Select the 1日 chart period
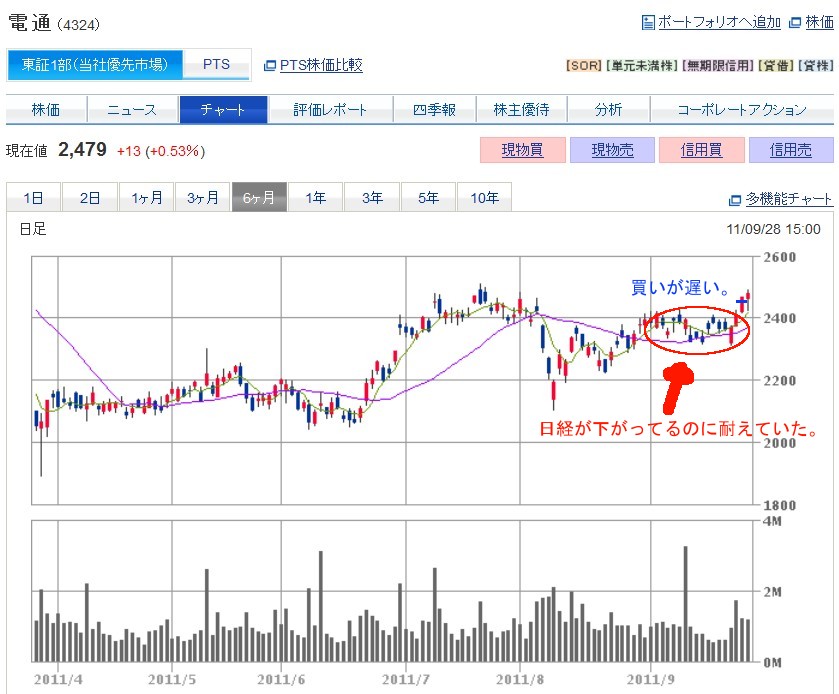The width and height of the screenshot is (839, 694). 33,197
